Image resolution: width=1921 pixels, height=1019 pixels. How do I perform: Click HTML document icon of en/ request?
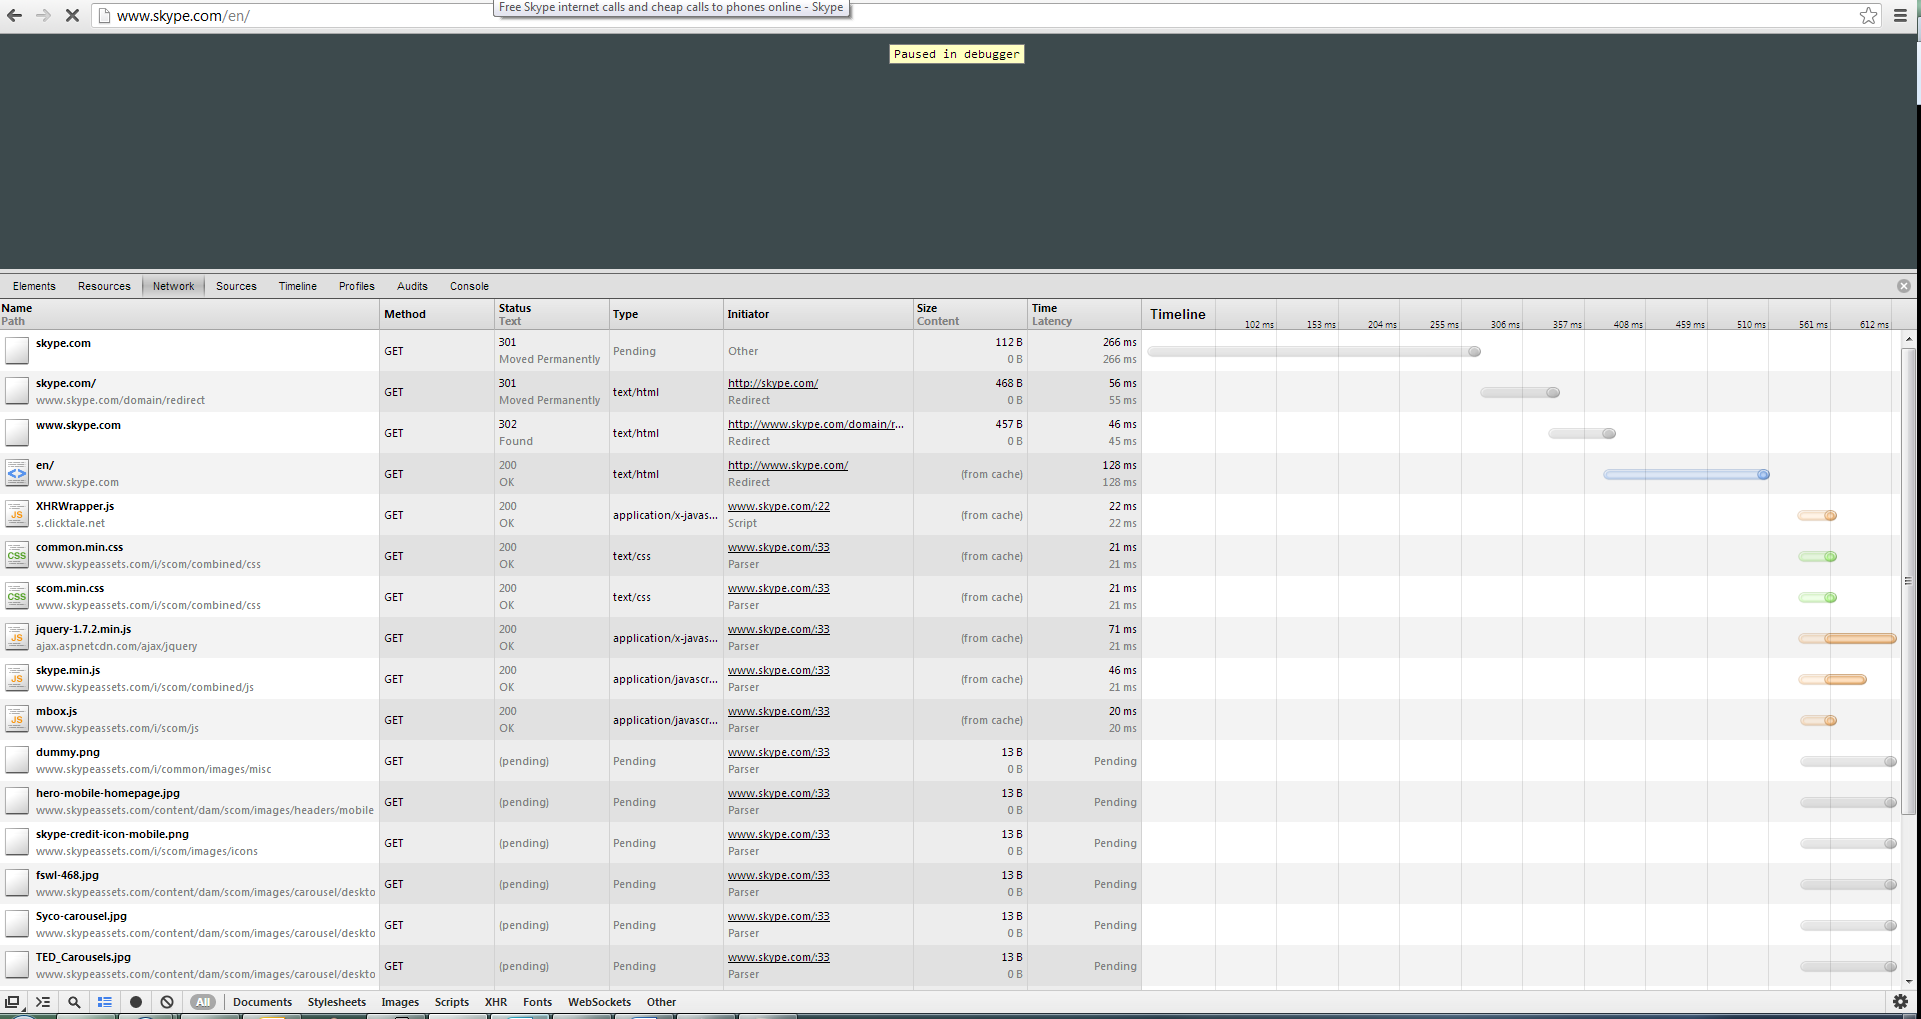coord(17,474)
